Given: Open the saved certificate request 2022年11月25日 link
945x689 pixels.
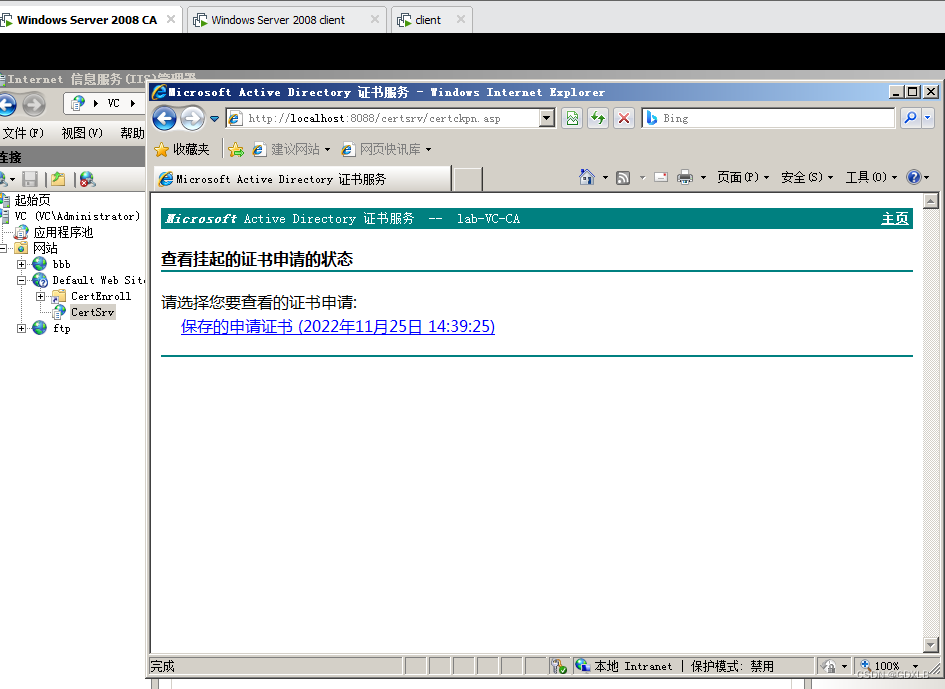Looking at the screenshot, I should coord(338,326).
